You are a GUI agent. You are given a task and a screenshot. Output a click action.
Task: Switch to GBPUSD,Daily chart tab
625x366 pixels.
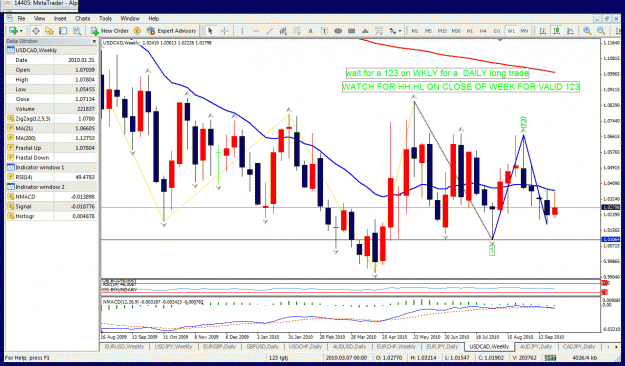click(x=263, y=346)
